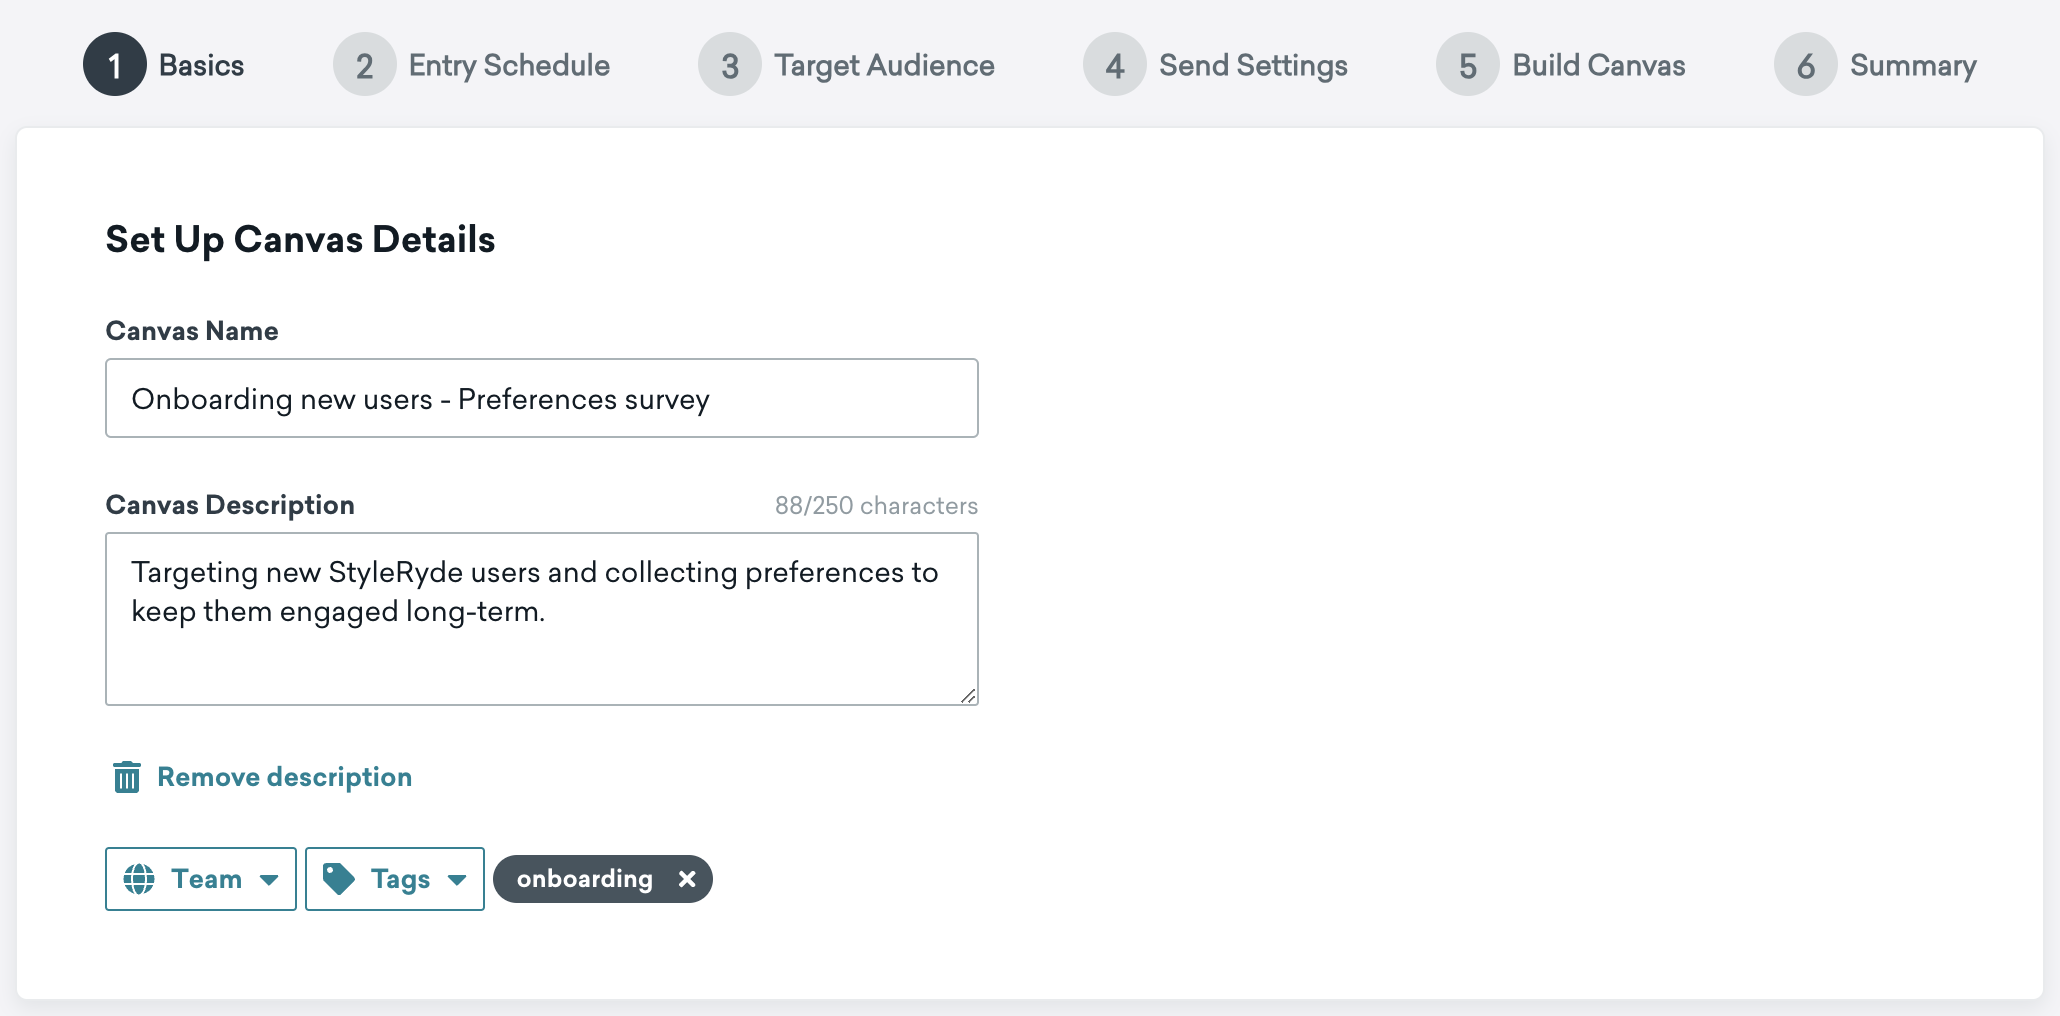The width and height of the screenshot is (2060, 1016).
Task: Click the Canvas Description textarea resize handle
Action: point(968,696)
